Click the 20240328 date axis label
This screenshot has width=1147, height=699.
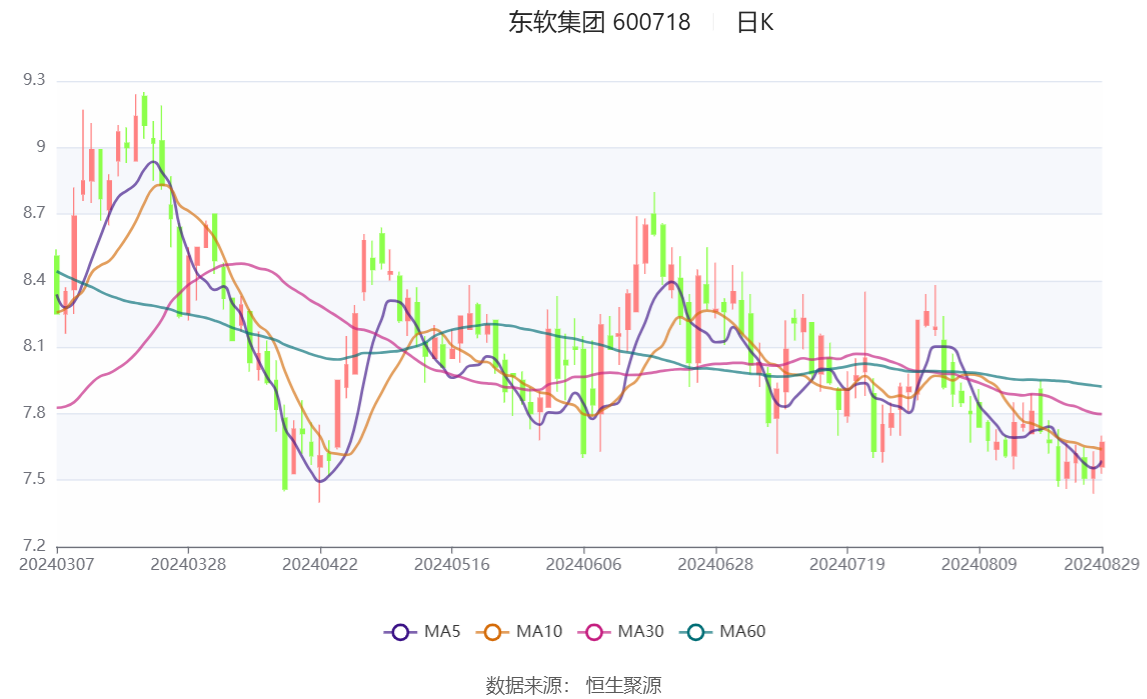click(188, 564)
